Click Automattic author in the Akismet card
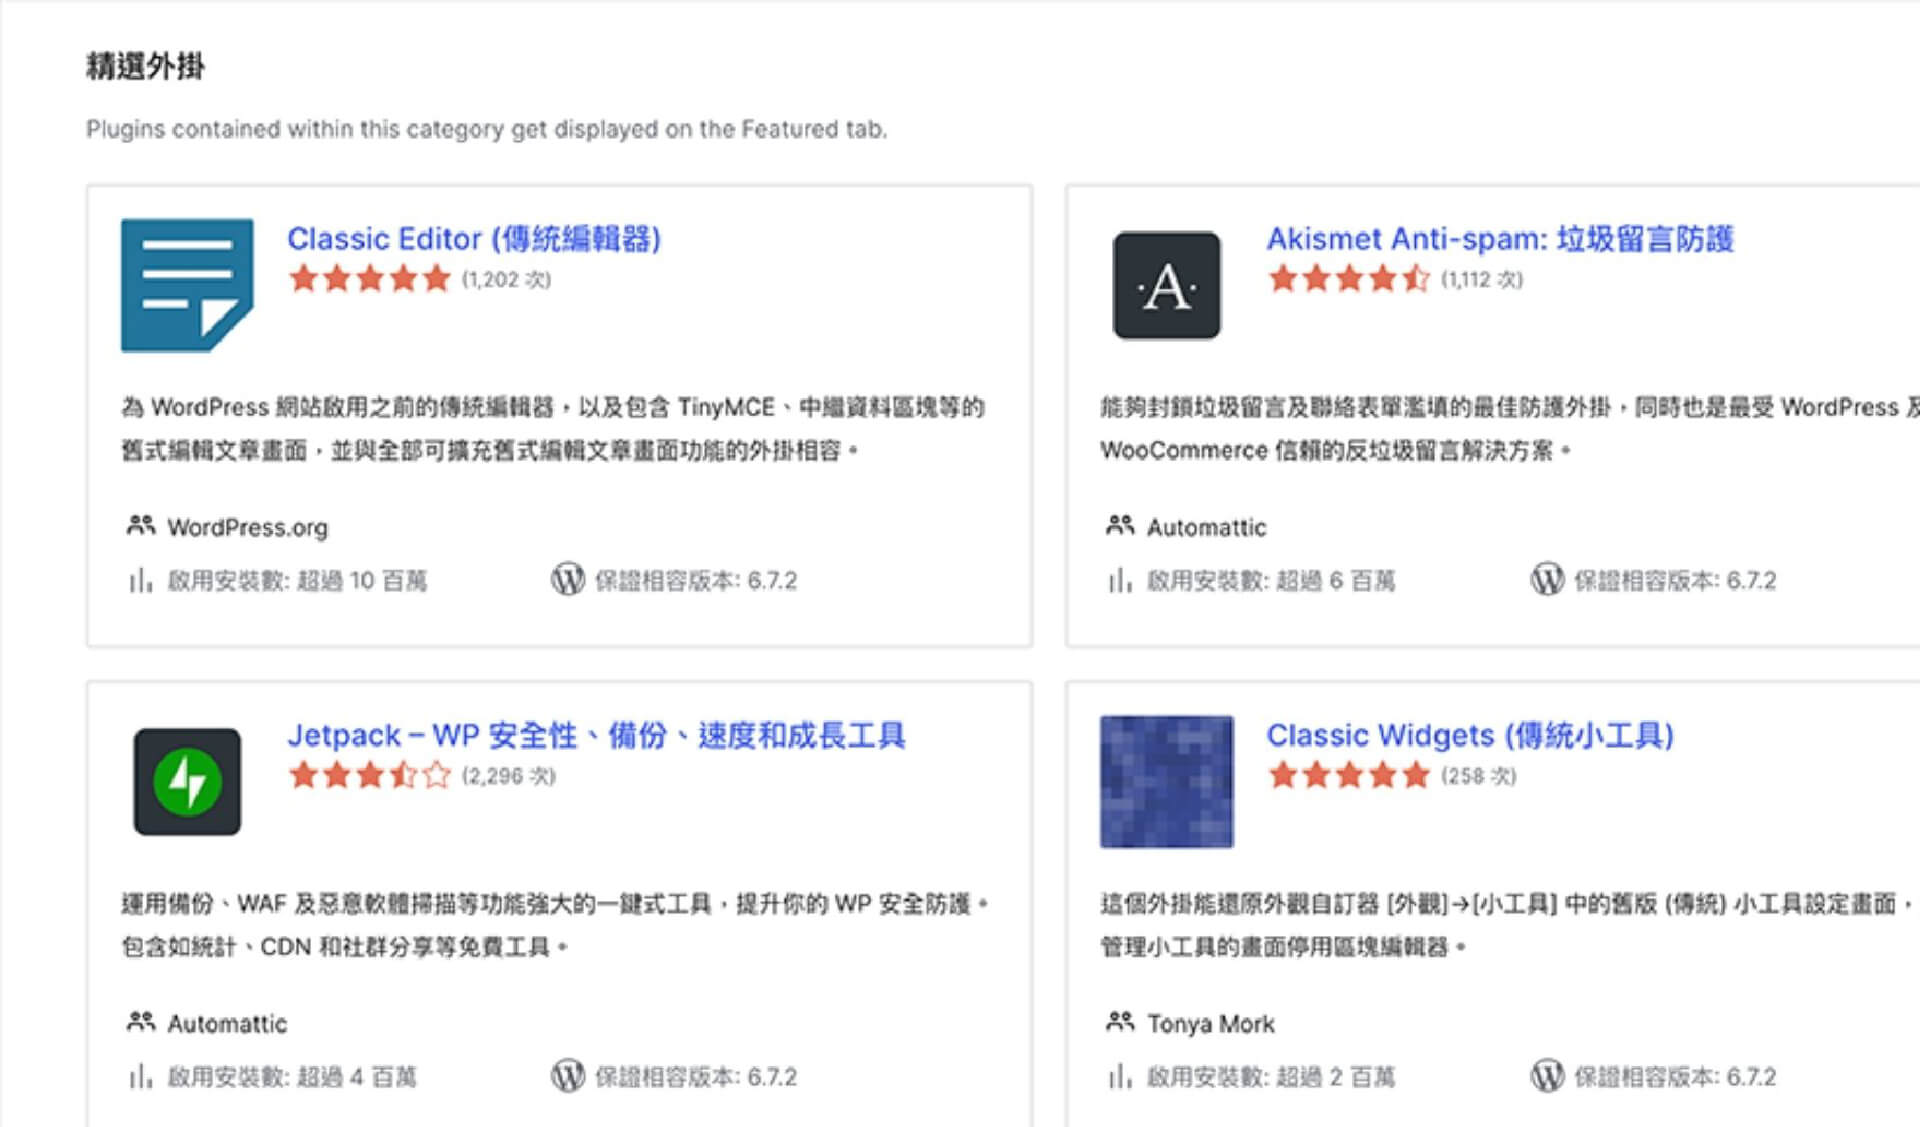Image resolution: width=1920 pixels, height=1127 pixels. pyautogui.click(x=1206, y=527)
